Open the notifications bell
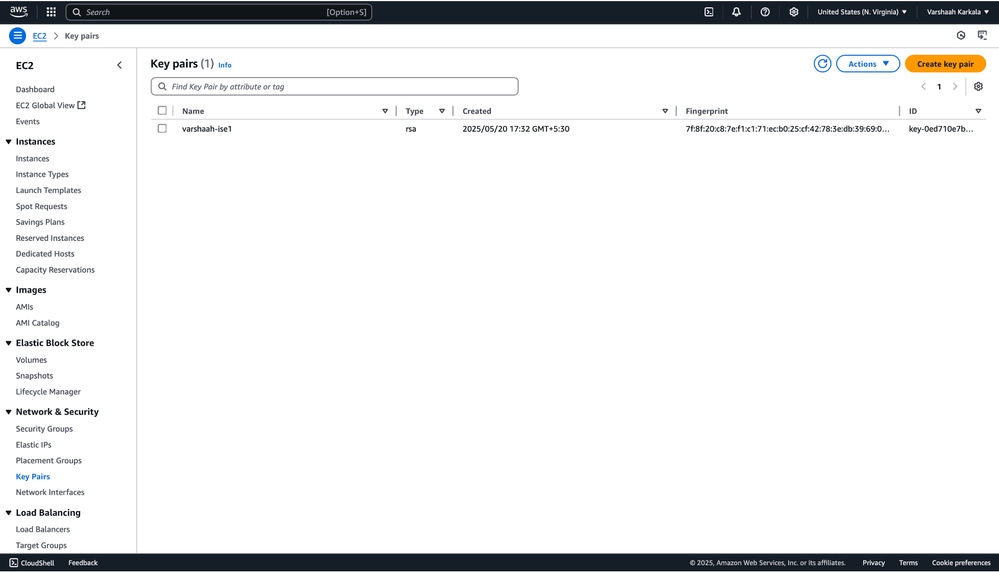 tap(736, 11)
